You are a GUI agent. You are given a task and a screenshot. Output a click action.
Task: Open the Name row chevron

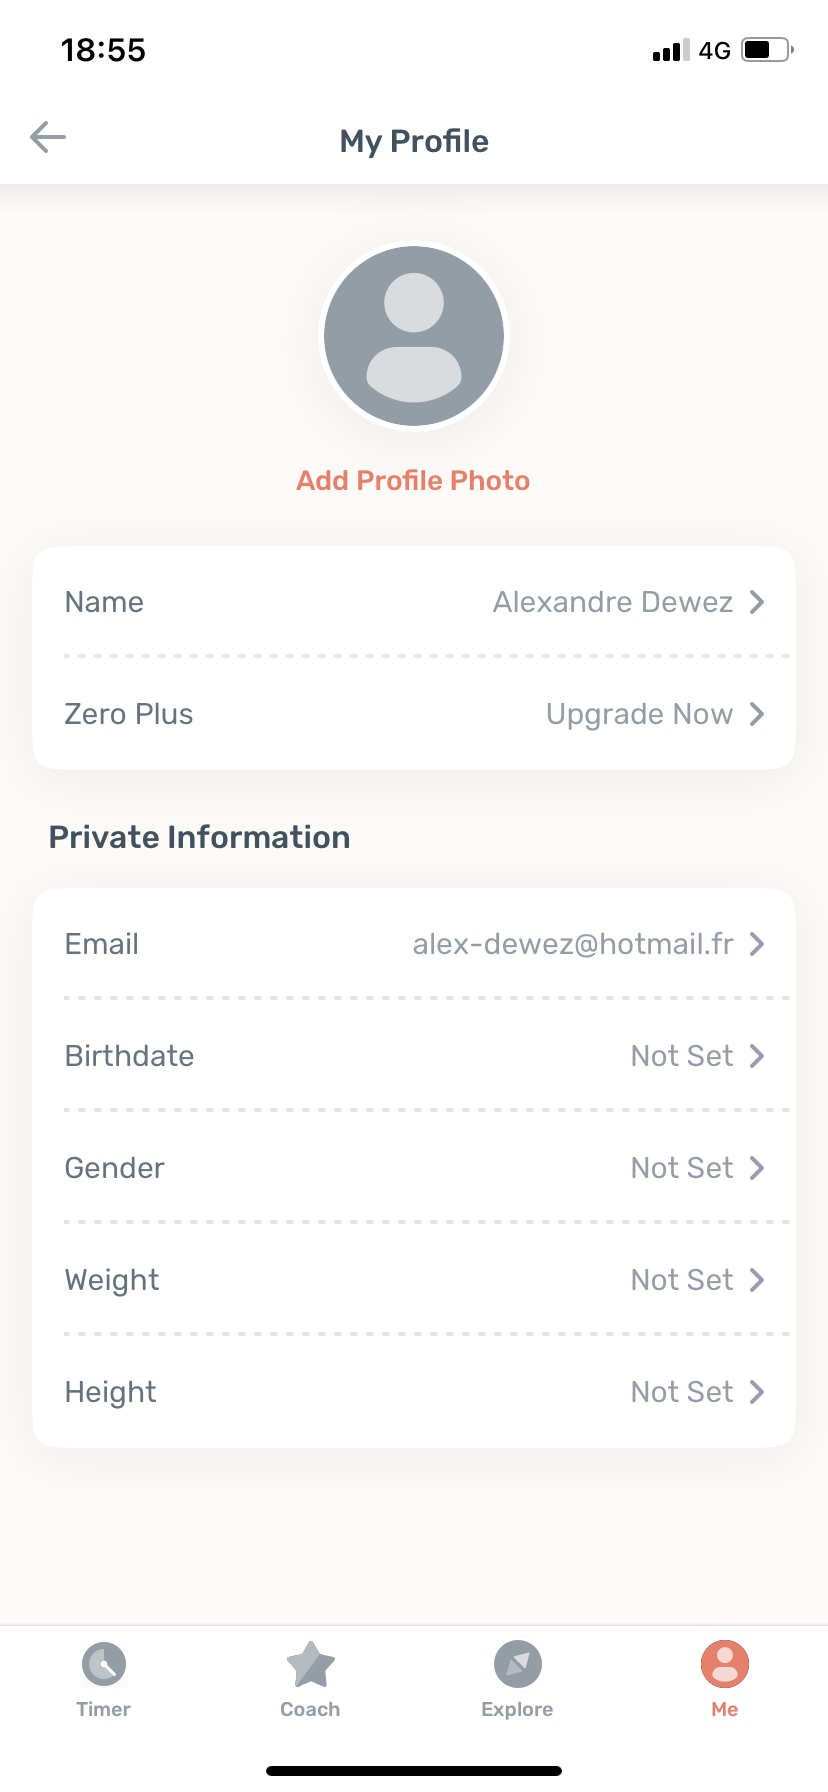coord(757,602)
